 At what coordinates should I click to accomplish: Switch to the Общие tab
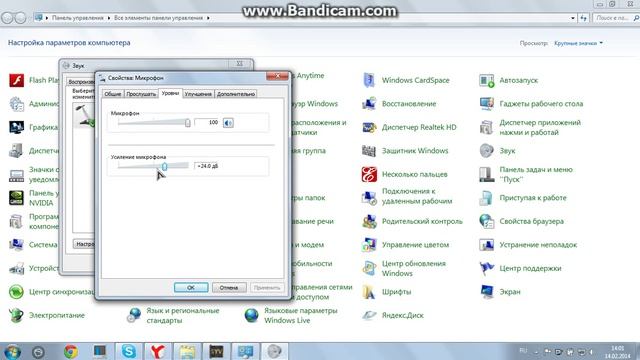coord(113,94)
